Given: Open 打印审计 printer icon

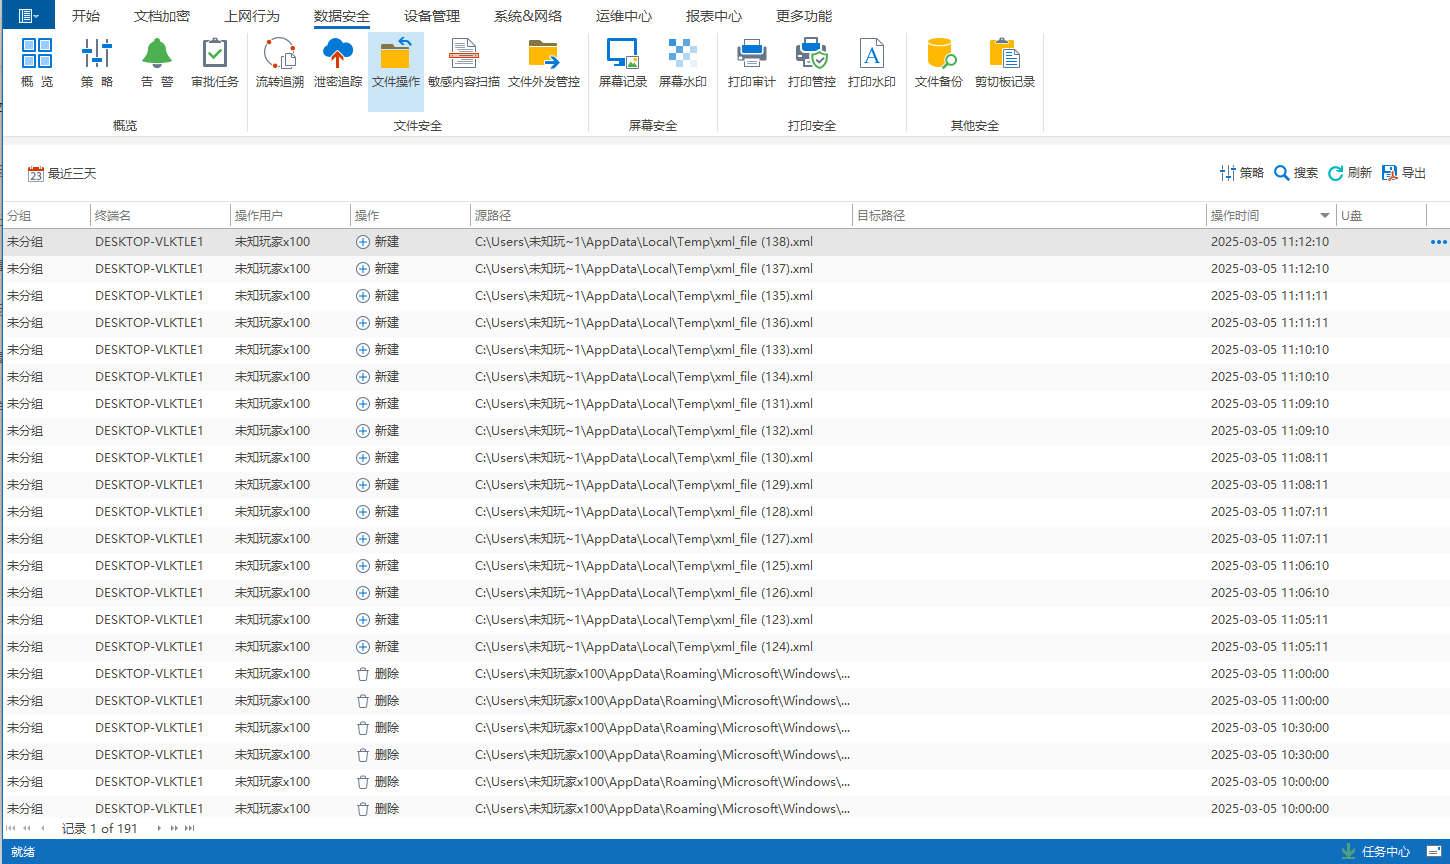Looking at the screenshot, I should (751, 64).
